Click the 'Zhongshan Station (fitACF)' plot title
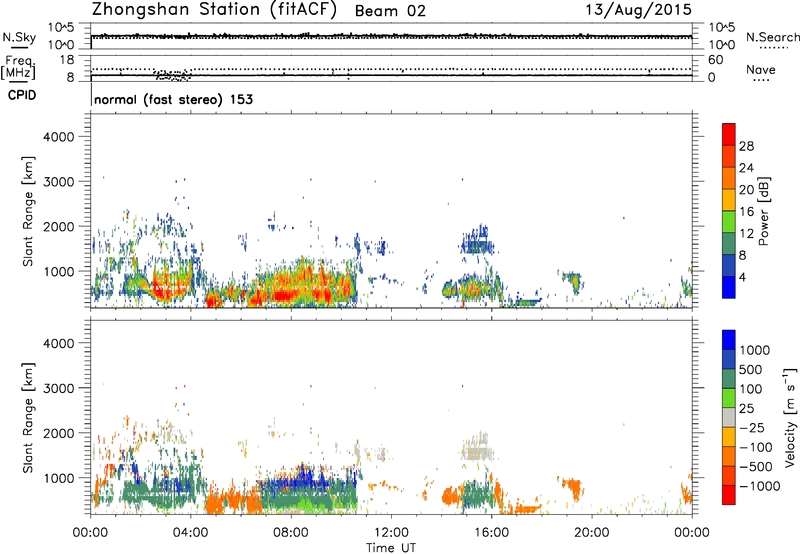Image resolution: width=800 pixels, height=554 pixels. (x=214, y=10)
